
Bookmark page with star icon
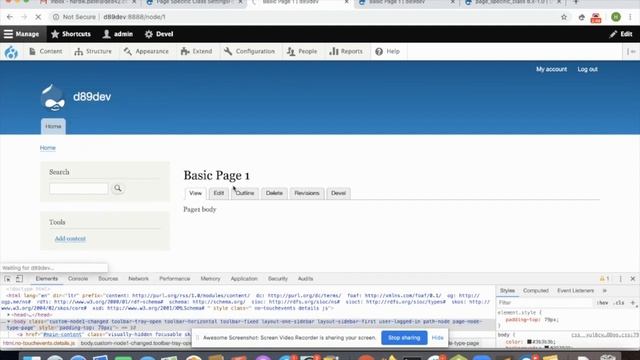click(x=564, y=17)
